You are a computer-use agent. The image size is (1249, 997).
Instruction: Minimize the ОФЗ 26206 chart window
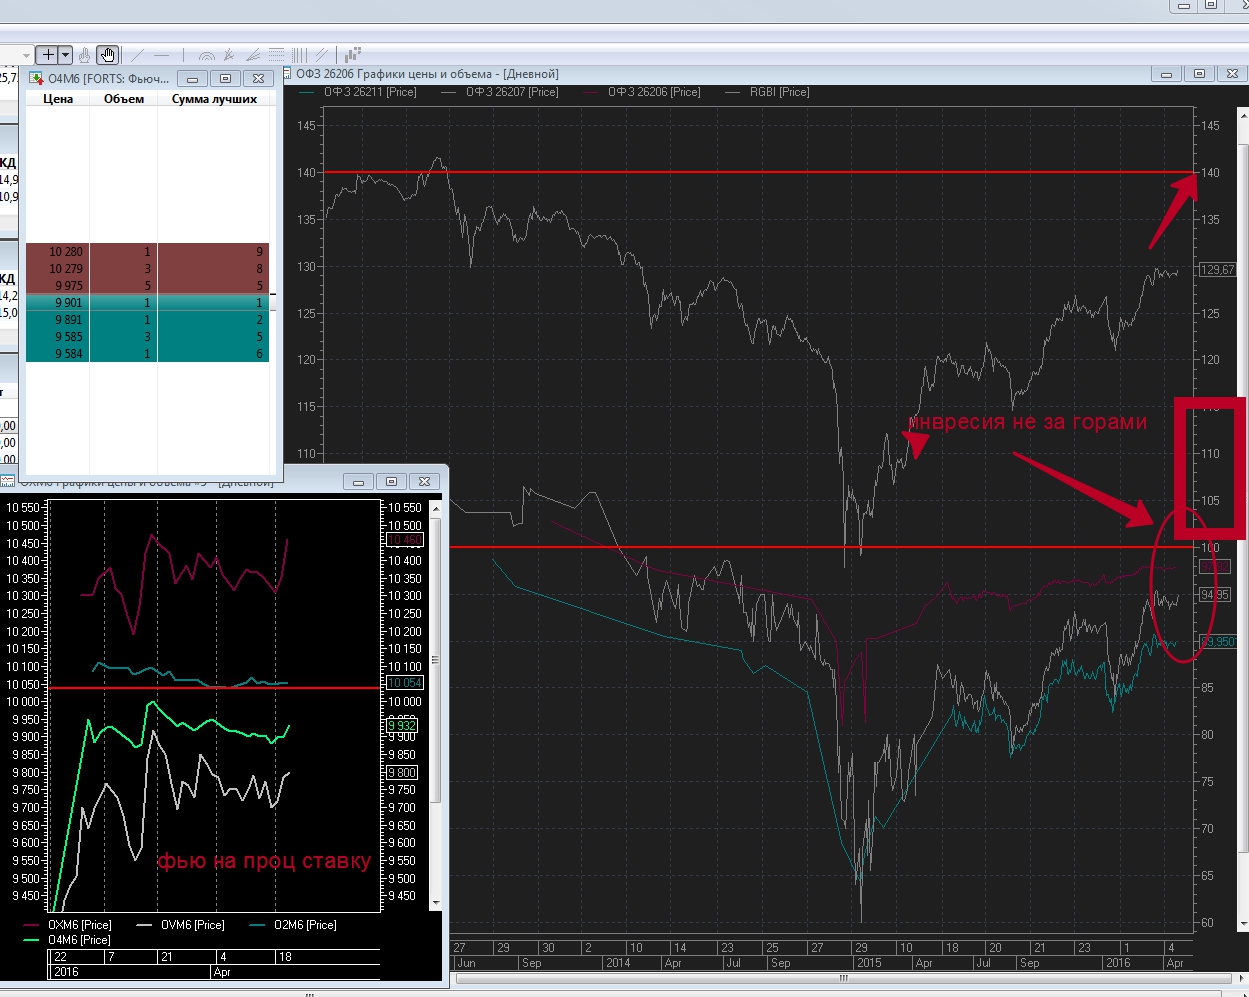(1166, 74)
